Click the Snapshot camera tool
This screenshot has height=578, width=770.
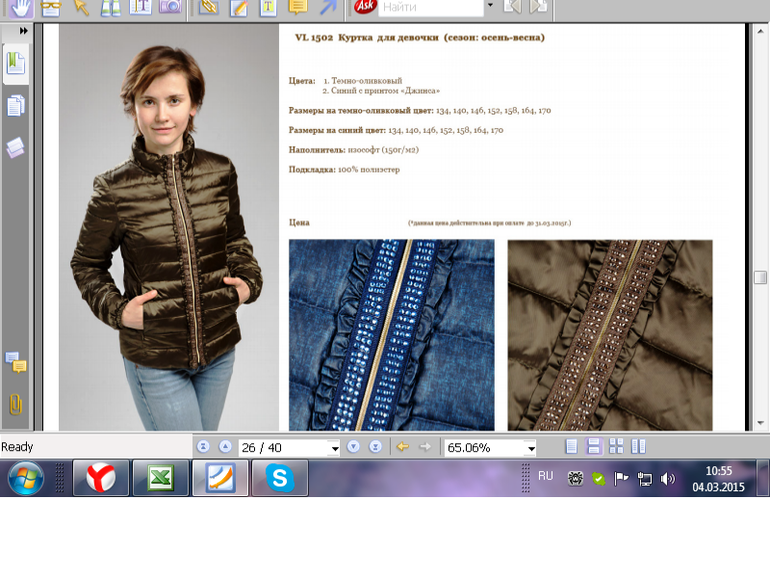[171, 8]
